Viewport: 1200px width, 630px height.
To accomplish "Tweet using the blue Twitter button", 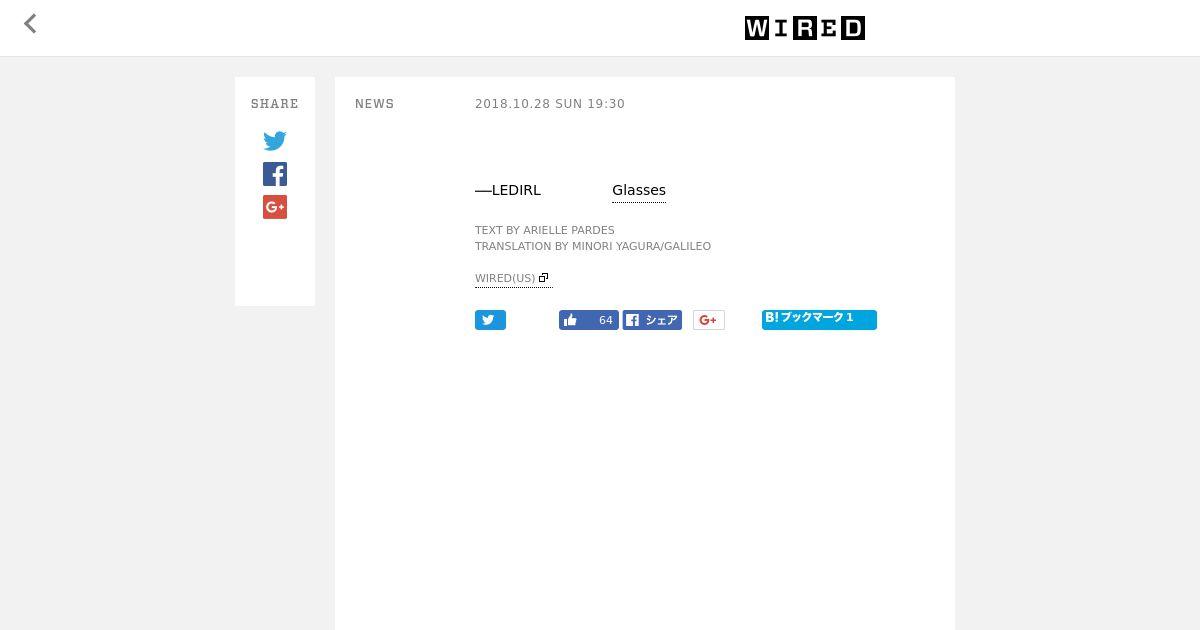I will (490, 320).
